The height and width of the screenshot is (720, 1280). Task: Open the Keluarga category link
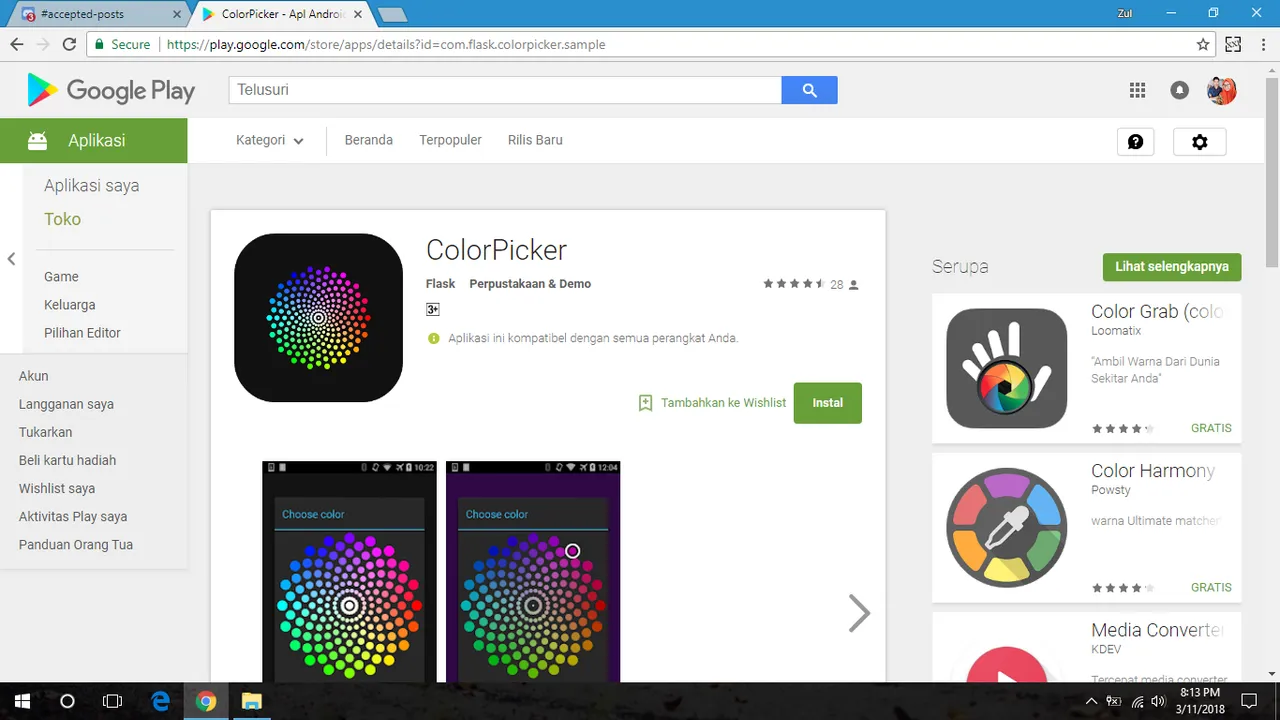tap(70, 305)
